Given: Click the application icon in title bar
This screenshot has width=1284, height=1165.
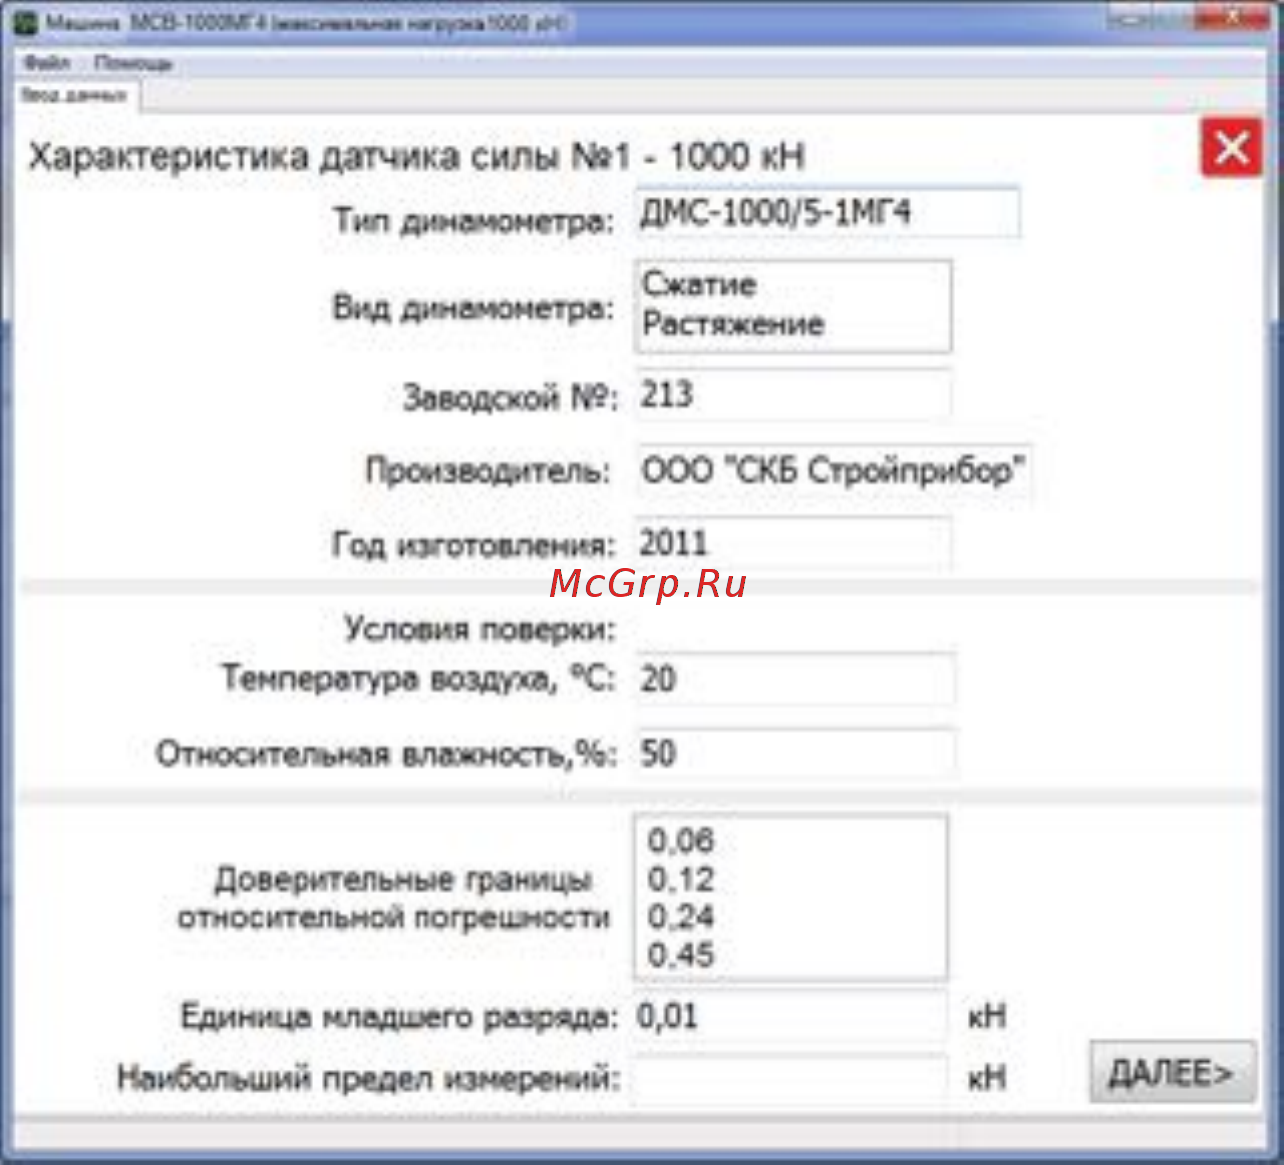Looking at the screenshot, I should click(27, 23).
